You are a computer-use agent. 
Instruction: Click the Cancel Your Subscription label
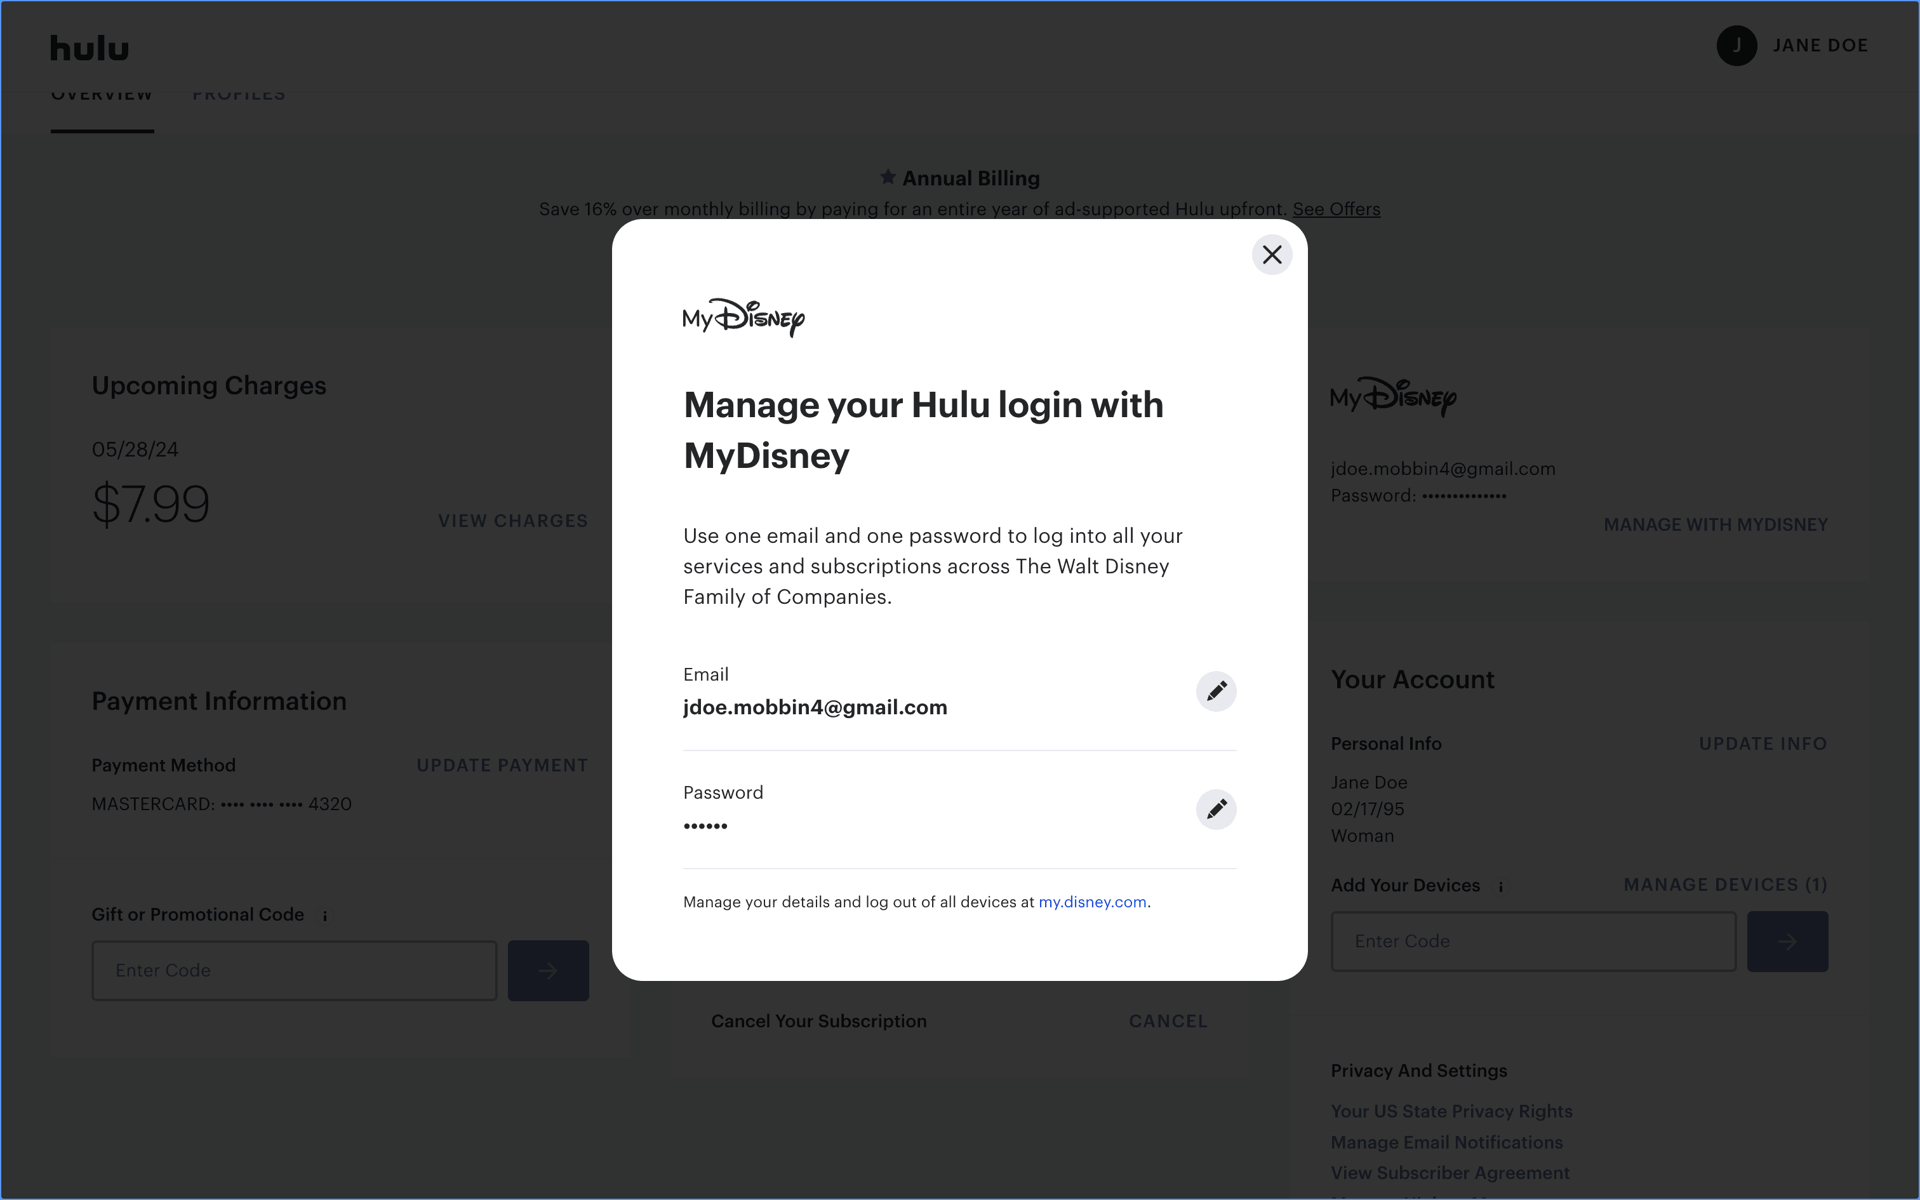coord(818,1021)
